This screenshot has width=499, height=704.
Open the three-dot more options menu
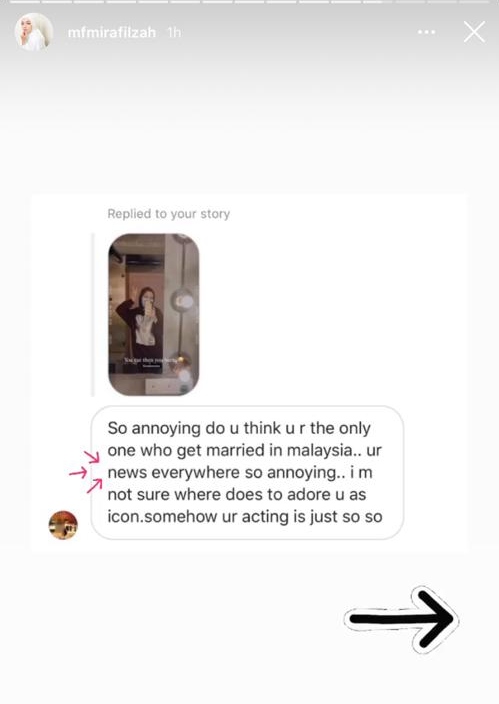click(426, 32)
